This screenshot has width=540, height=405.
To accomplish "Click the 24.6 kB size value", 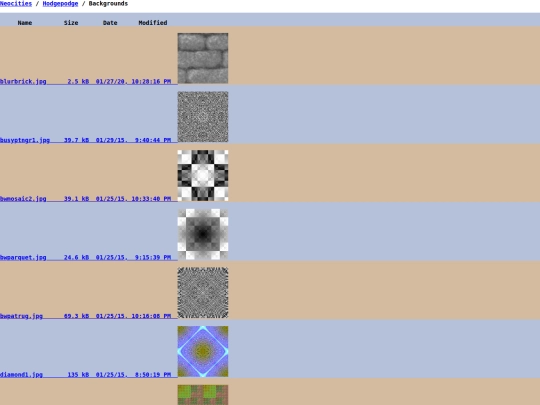I will pyautogui.click(x=76, y=257).
